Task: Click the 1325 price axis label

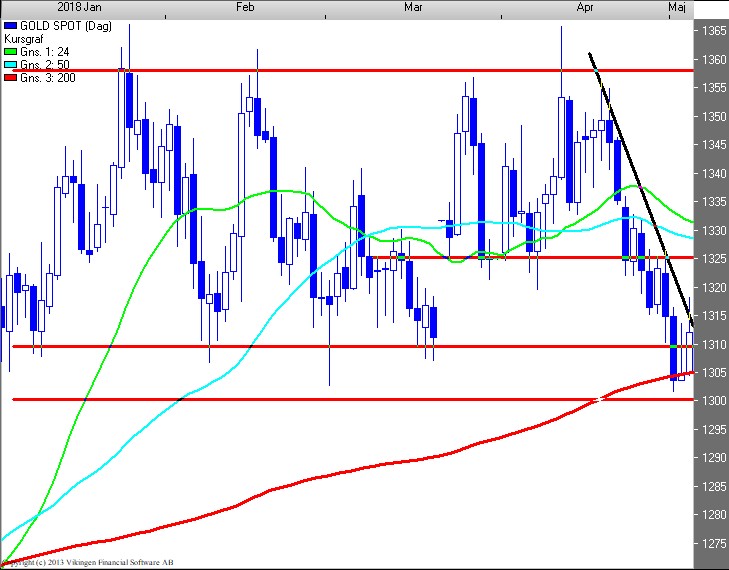Action: pos(712,259)
